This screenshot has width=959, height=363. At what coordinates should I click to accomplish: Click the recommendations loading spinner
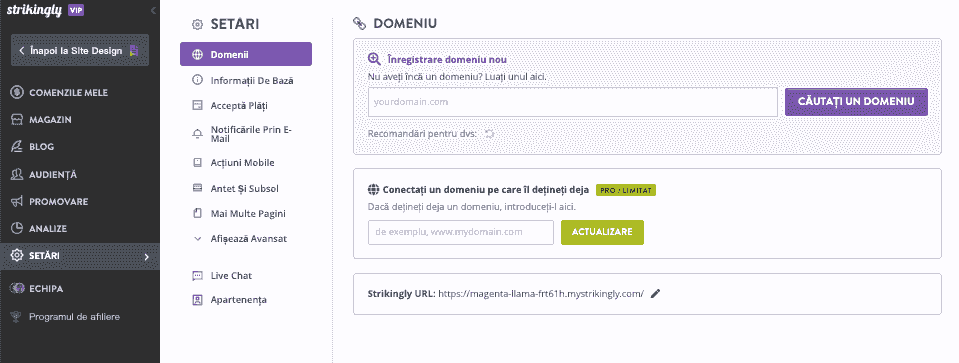[489, 134]
